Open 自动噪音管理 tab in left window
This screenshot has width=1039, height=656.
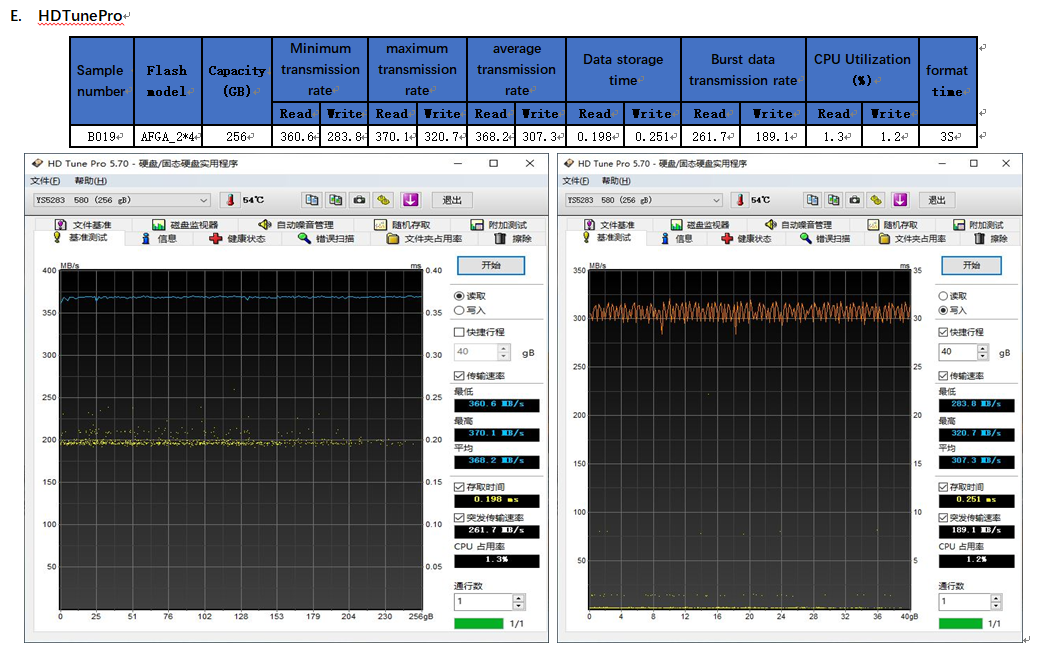pos(296,225)
